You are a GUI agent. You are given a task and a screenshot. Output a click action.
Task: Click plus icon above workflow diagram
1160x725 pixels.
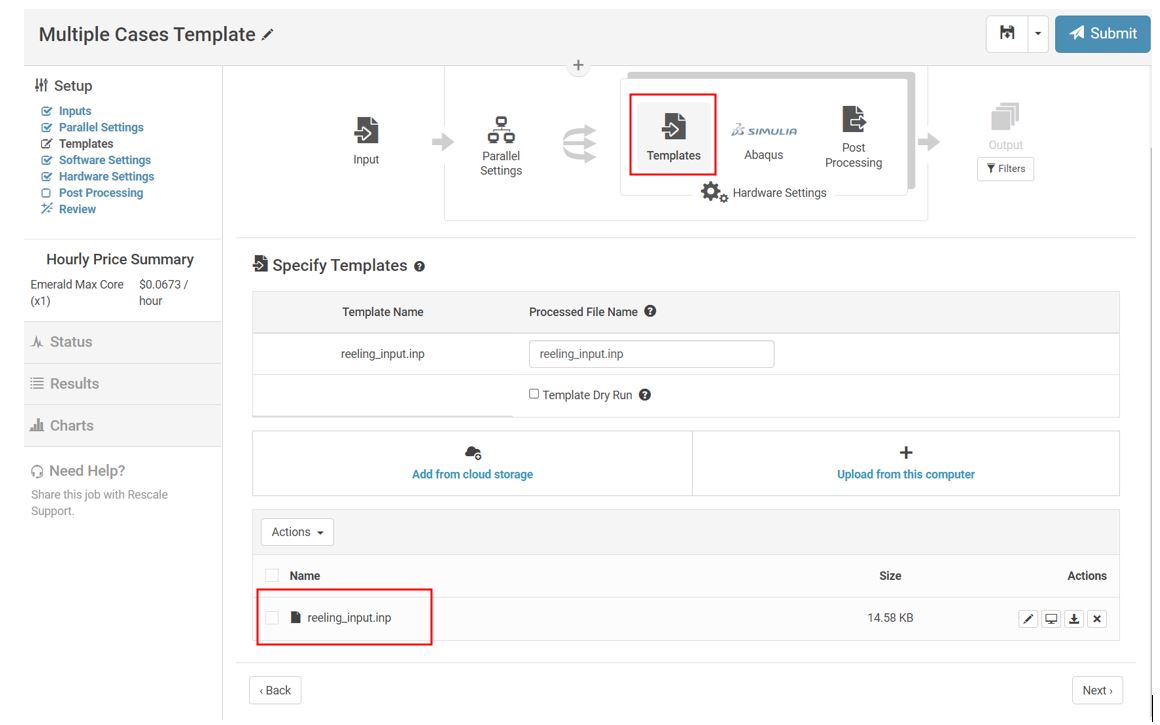[579, 65]
